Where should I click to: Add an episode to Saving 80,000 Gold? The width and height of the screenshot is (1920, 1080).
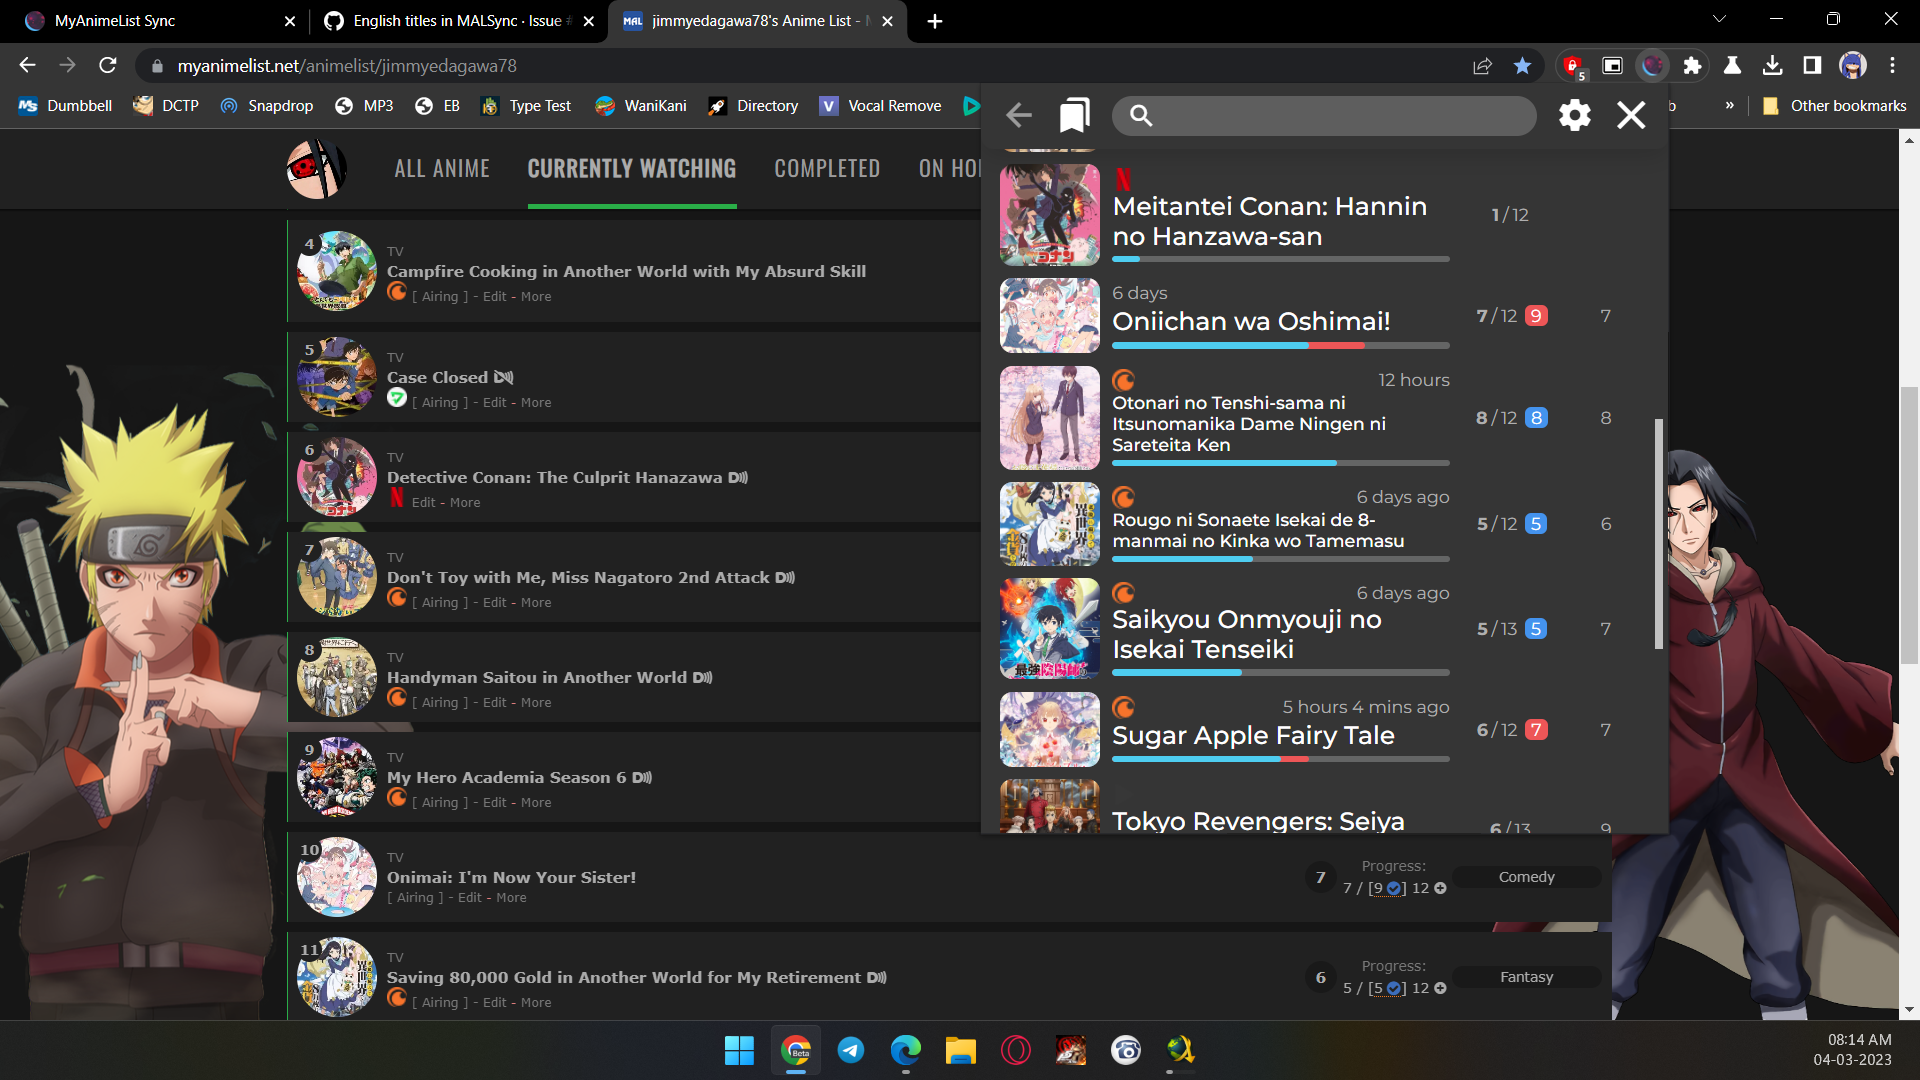[x=1440, y=988]
